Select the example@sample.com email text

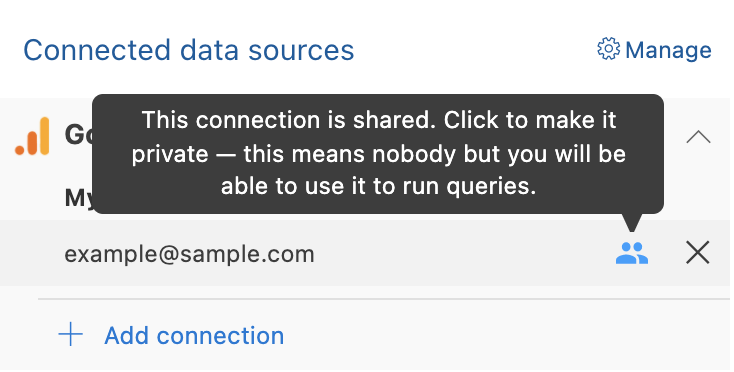[190, 255]
